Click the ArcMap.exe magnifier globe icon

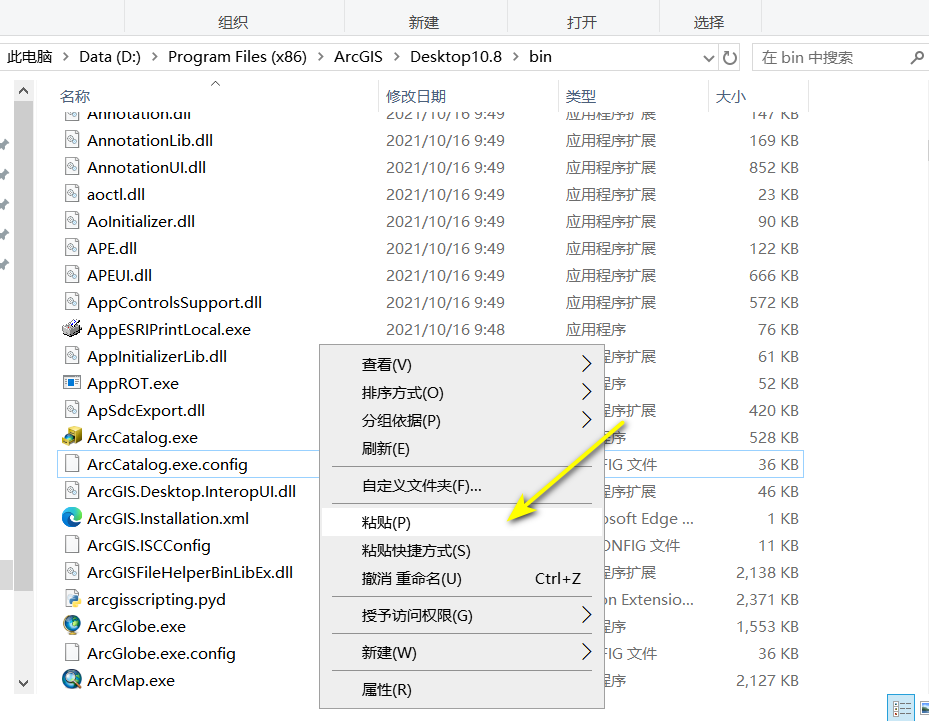click(72, 680)
